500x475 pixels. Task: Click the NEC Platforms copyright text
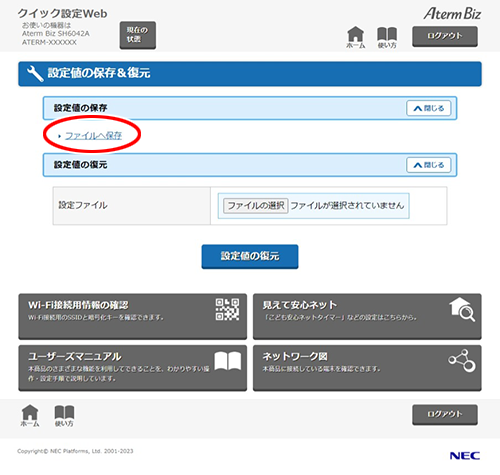pos(75,451)
